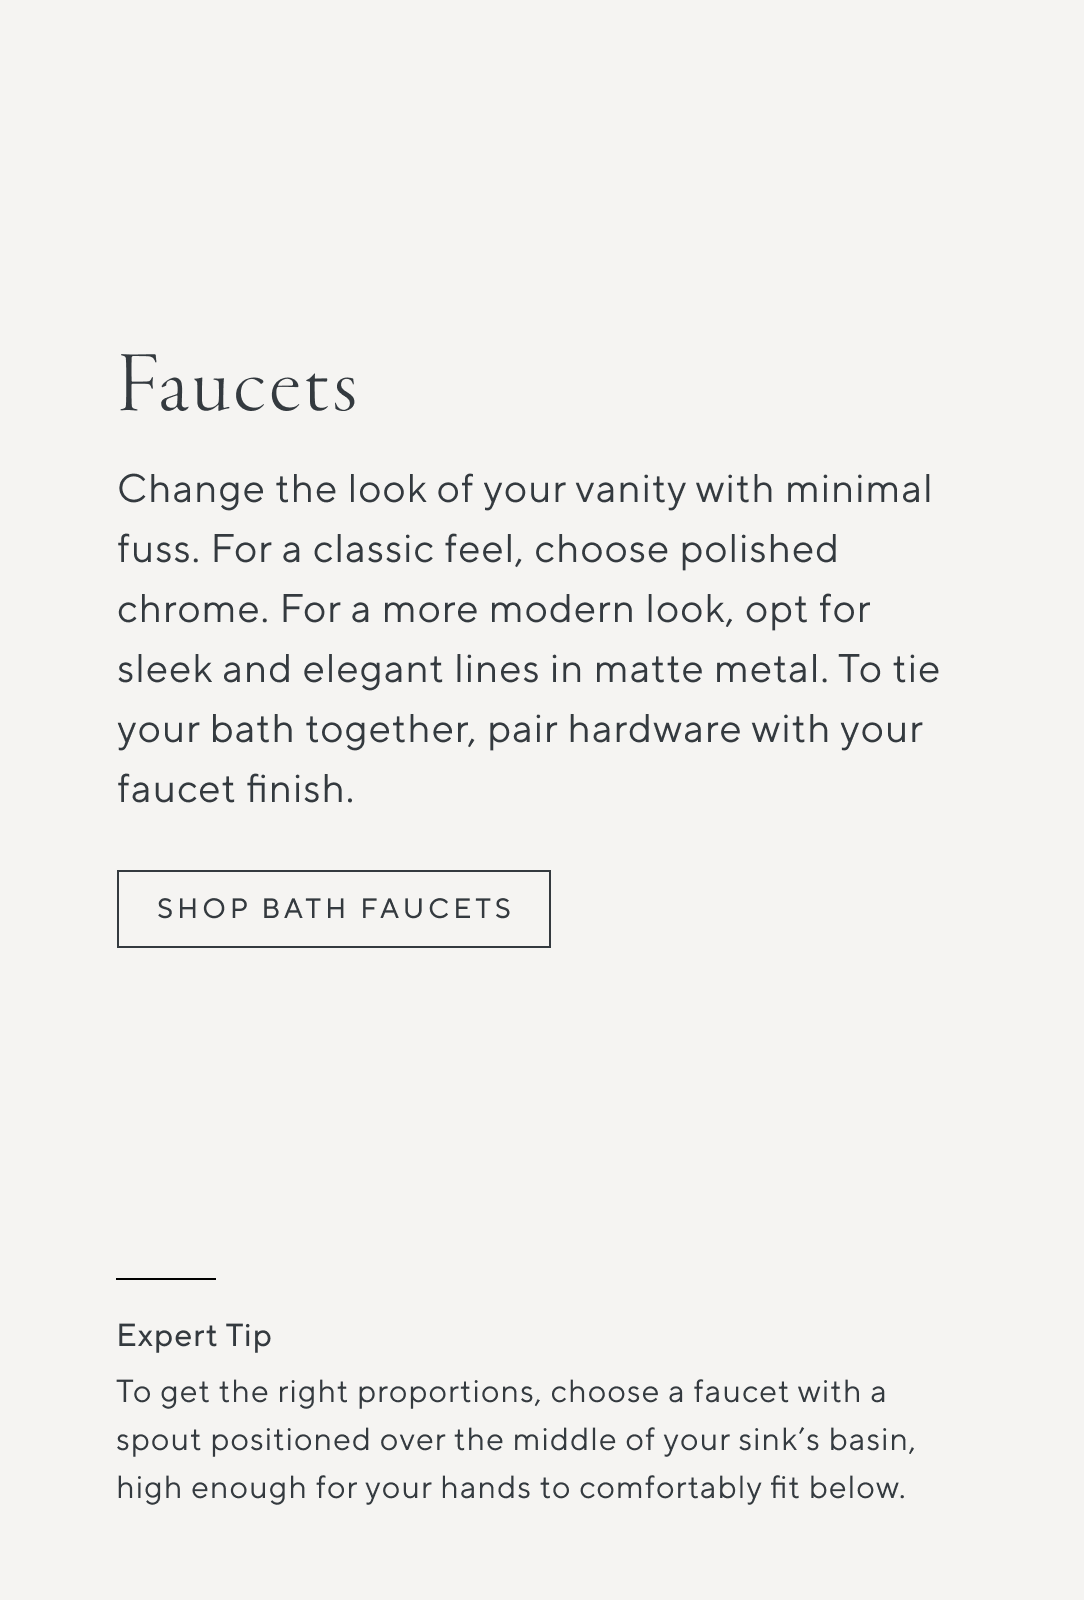Click the line 'your bath together, pair hardware'

(519, 730)
